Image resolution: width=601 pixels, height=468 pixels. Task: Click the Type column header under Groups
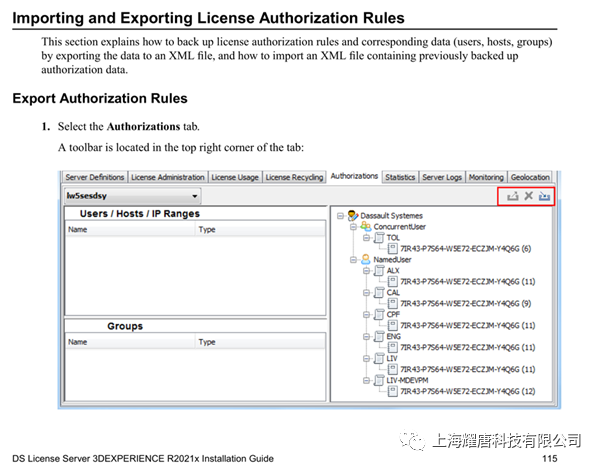[x=260, y=342]
